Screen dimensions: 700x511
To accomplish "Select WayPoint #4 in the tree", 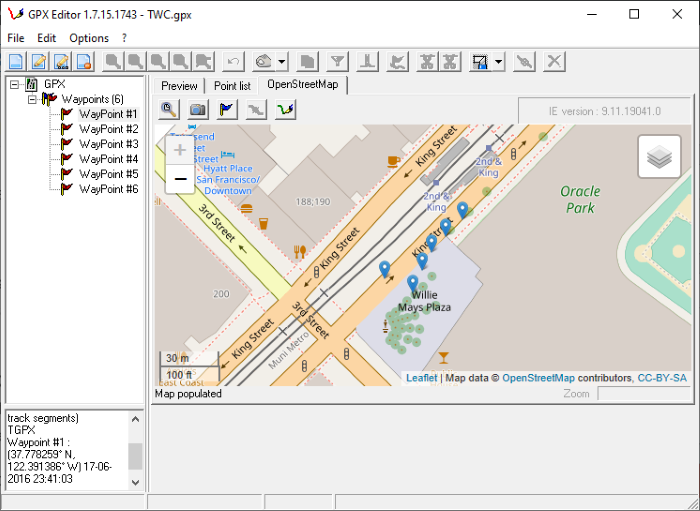I will point(108,159).
